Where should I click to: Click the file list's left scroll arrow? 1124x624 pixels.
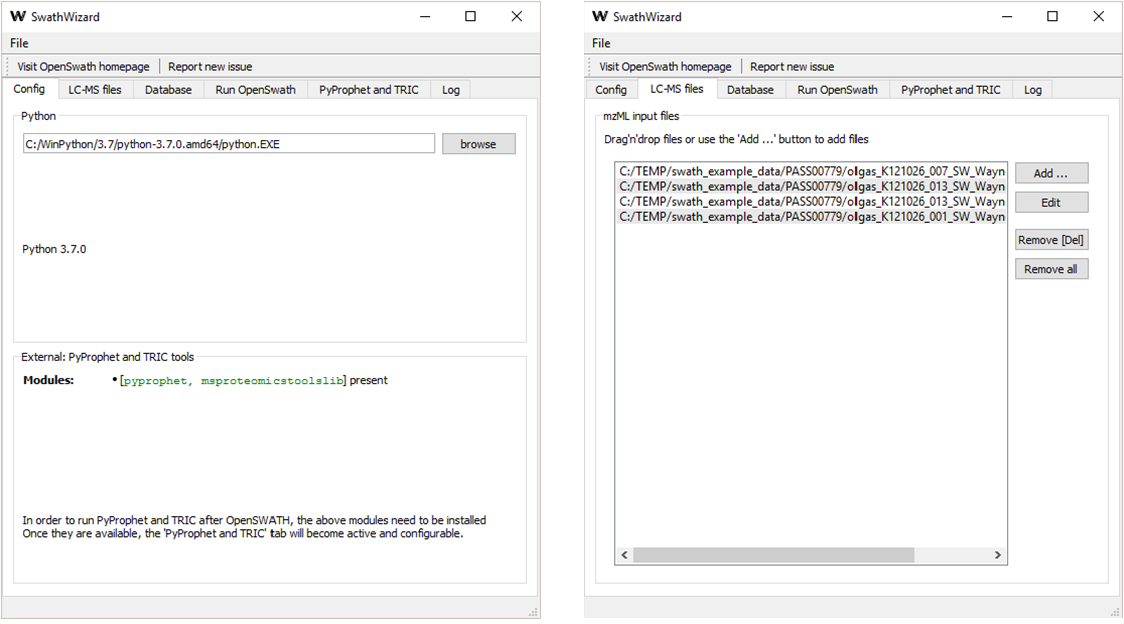pyautogui.click(x=625, y=555)
